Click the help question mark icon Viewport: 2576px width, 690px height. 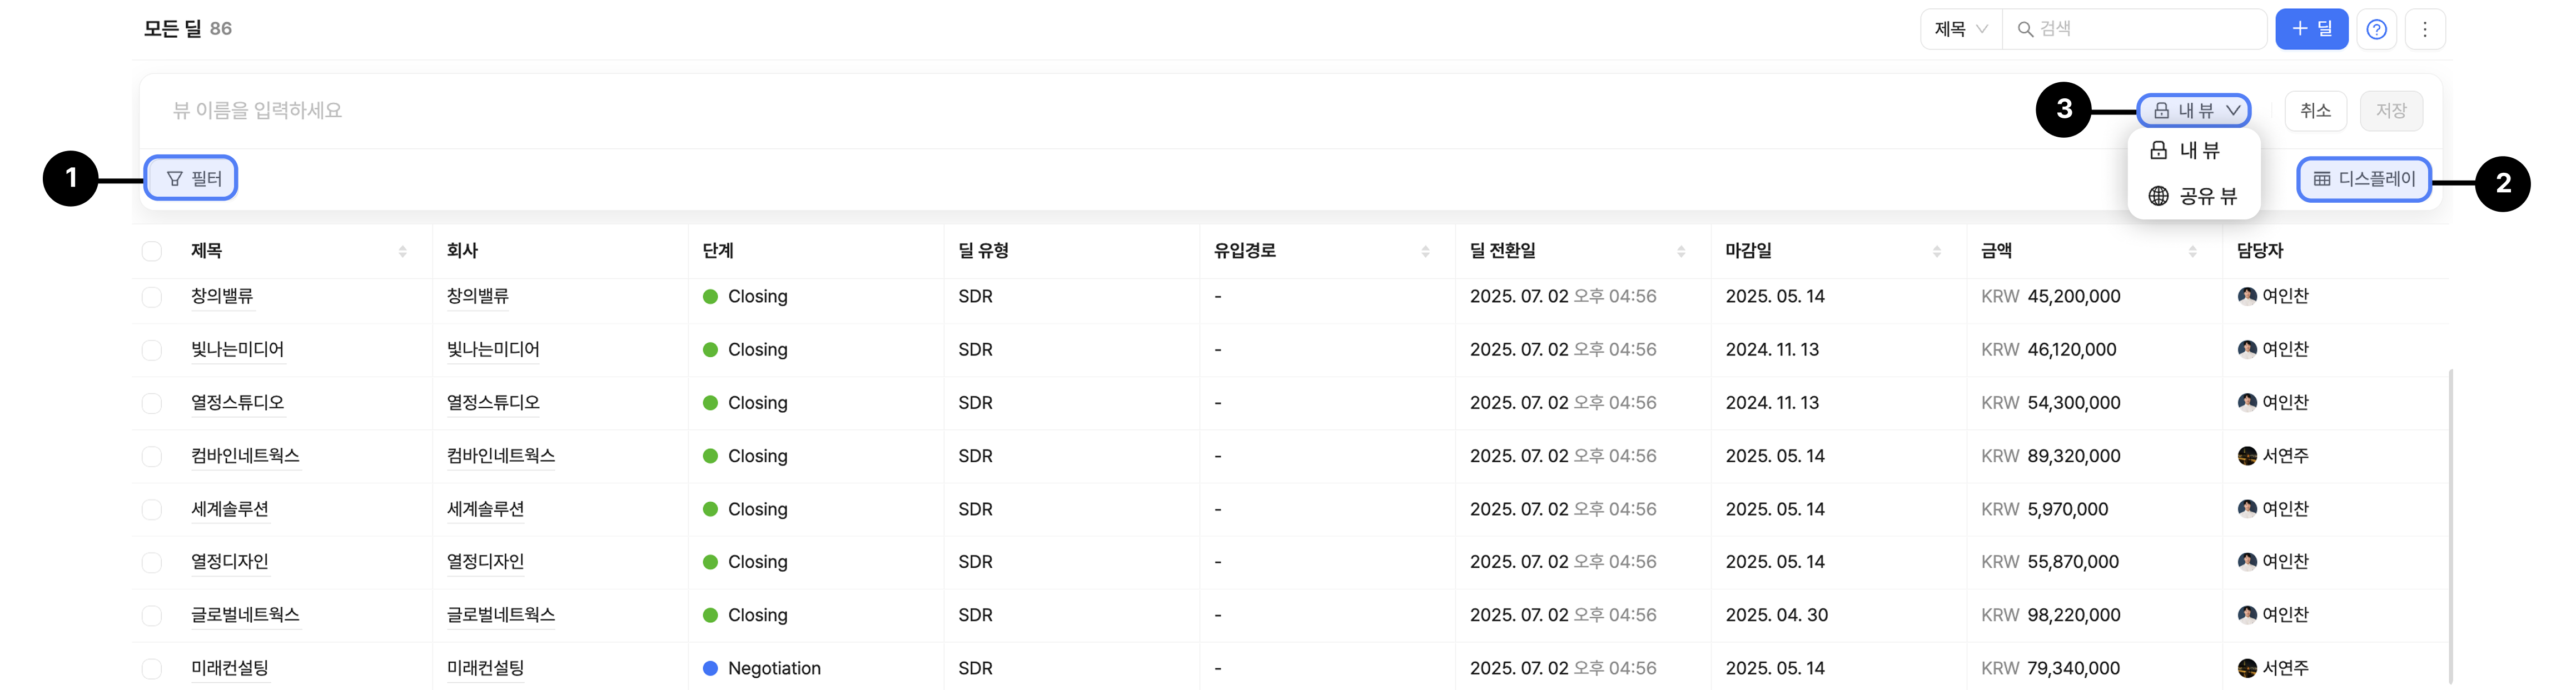point(2377,29)
